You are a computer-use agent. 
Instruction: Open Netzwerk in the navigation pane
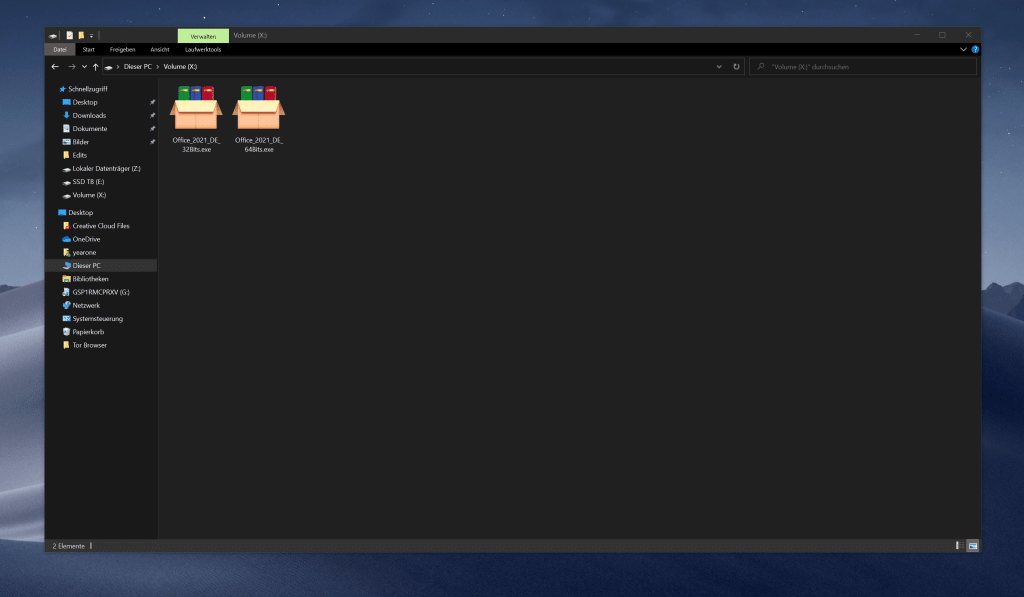(86, 306)
